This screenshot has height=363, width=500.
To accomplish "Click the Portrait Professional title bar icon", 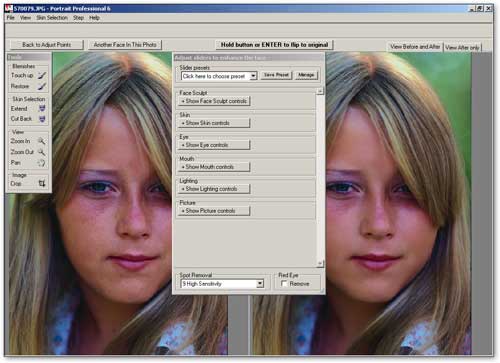I will (9, 8).
